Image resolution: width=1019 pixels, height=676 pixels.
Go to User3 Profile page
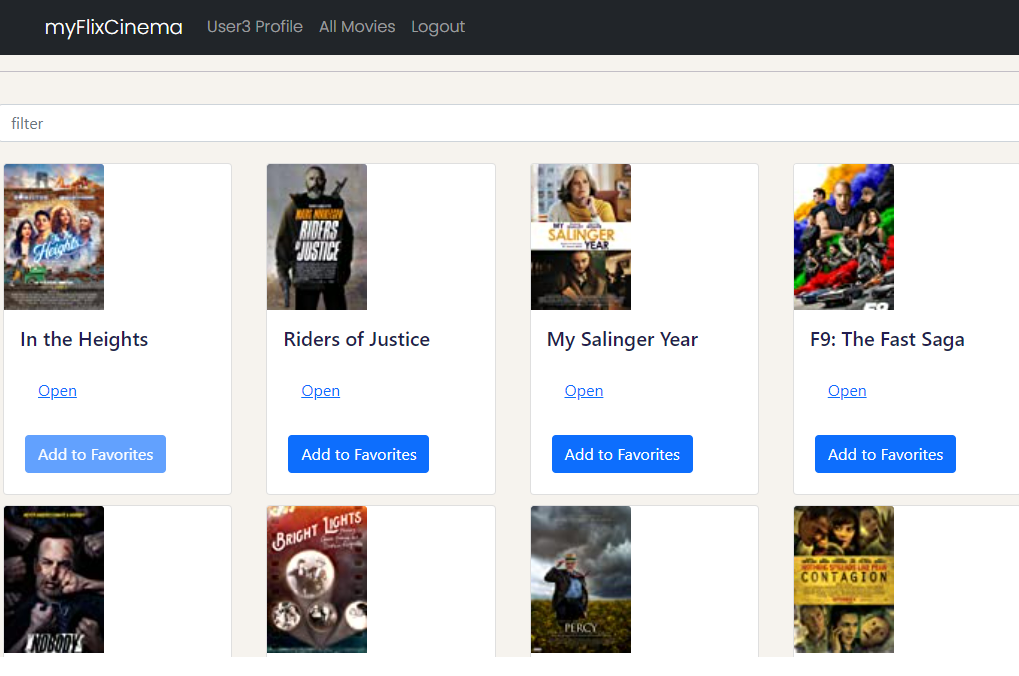click(255, 27)
